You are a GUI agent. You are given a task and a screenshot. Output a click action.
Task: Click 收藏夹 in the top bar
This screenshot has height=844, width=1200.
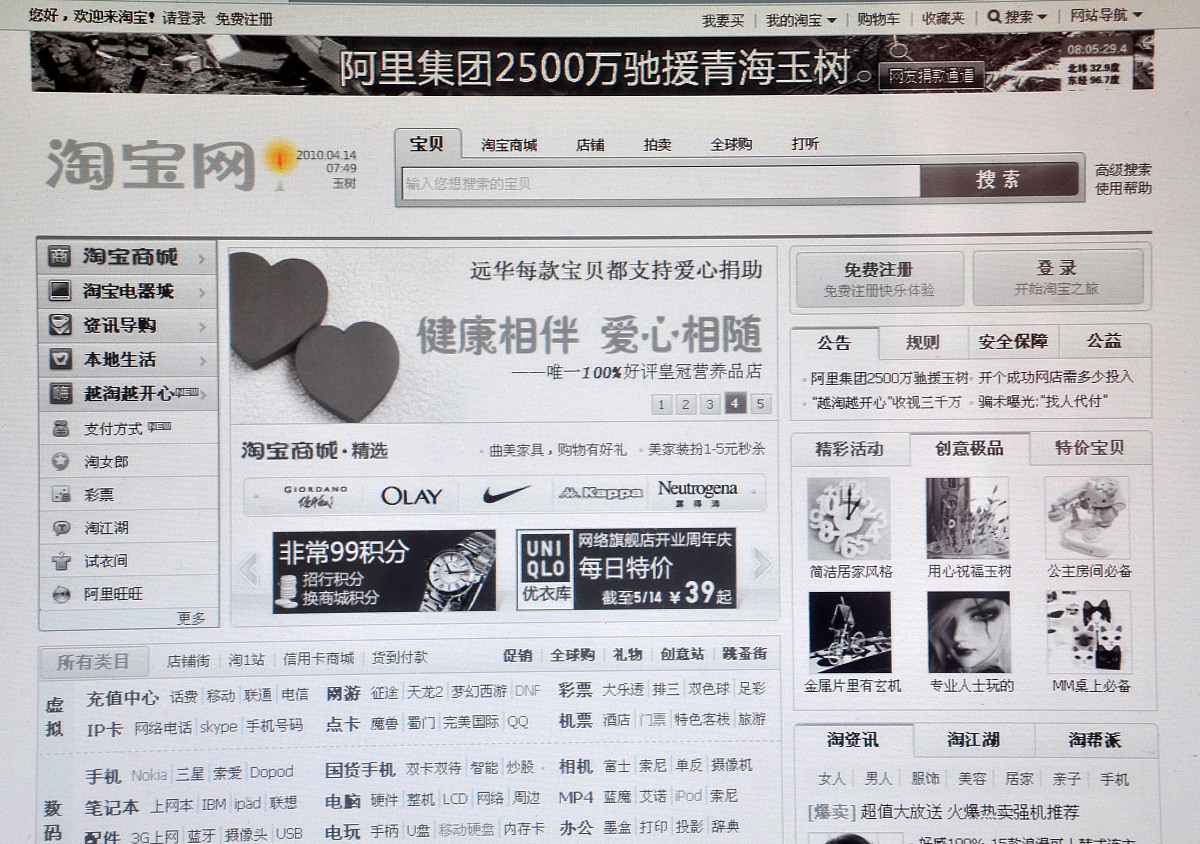[x=944, y=18]
